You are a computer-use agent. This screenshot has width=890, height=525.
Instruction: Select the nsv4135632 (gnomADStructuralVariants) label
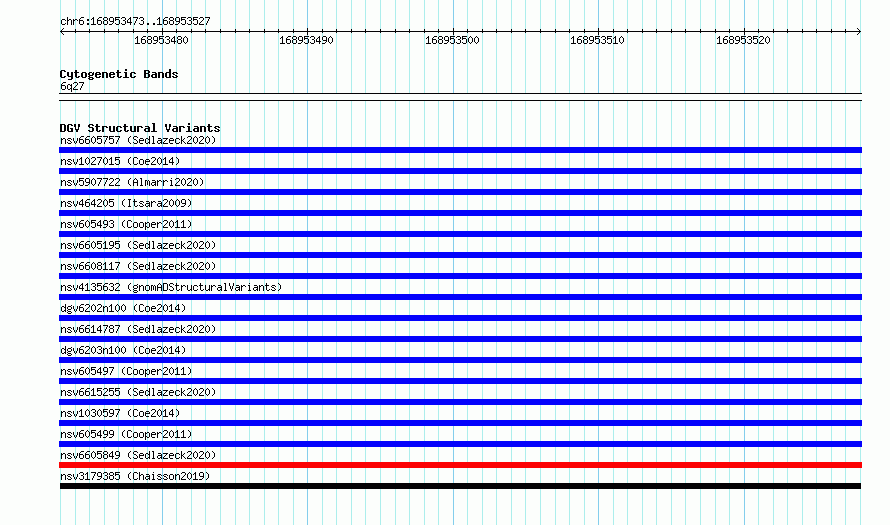pos(171,287)
